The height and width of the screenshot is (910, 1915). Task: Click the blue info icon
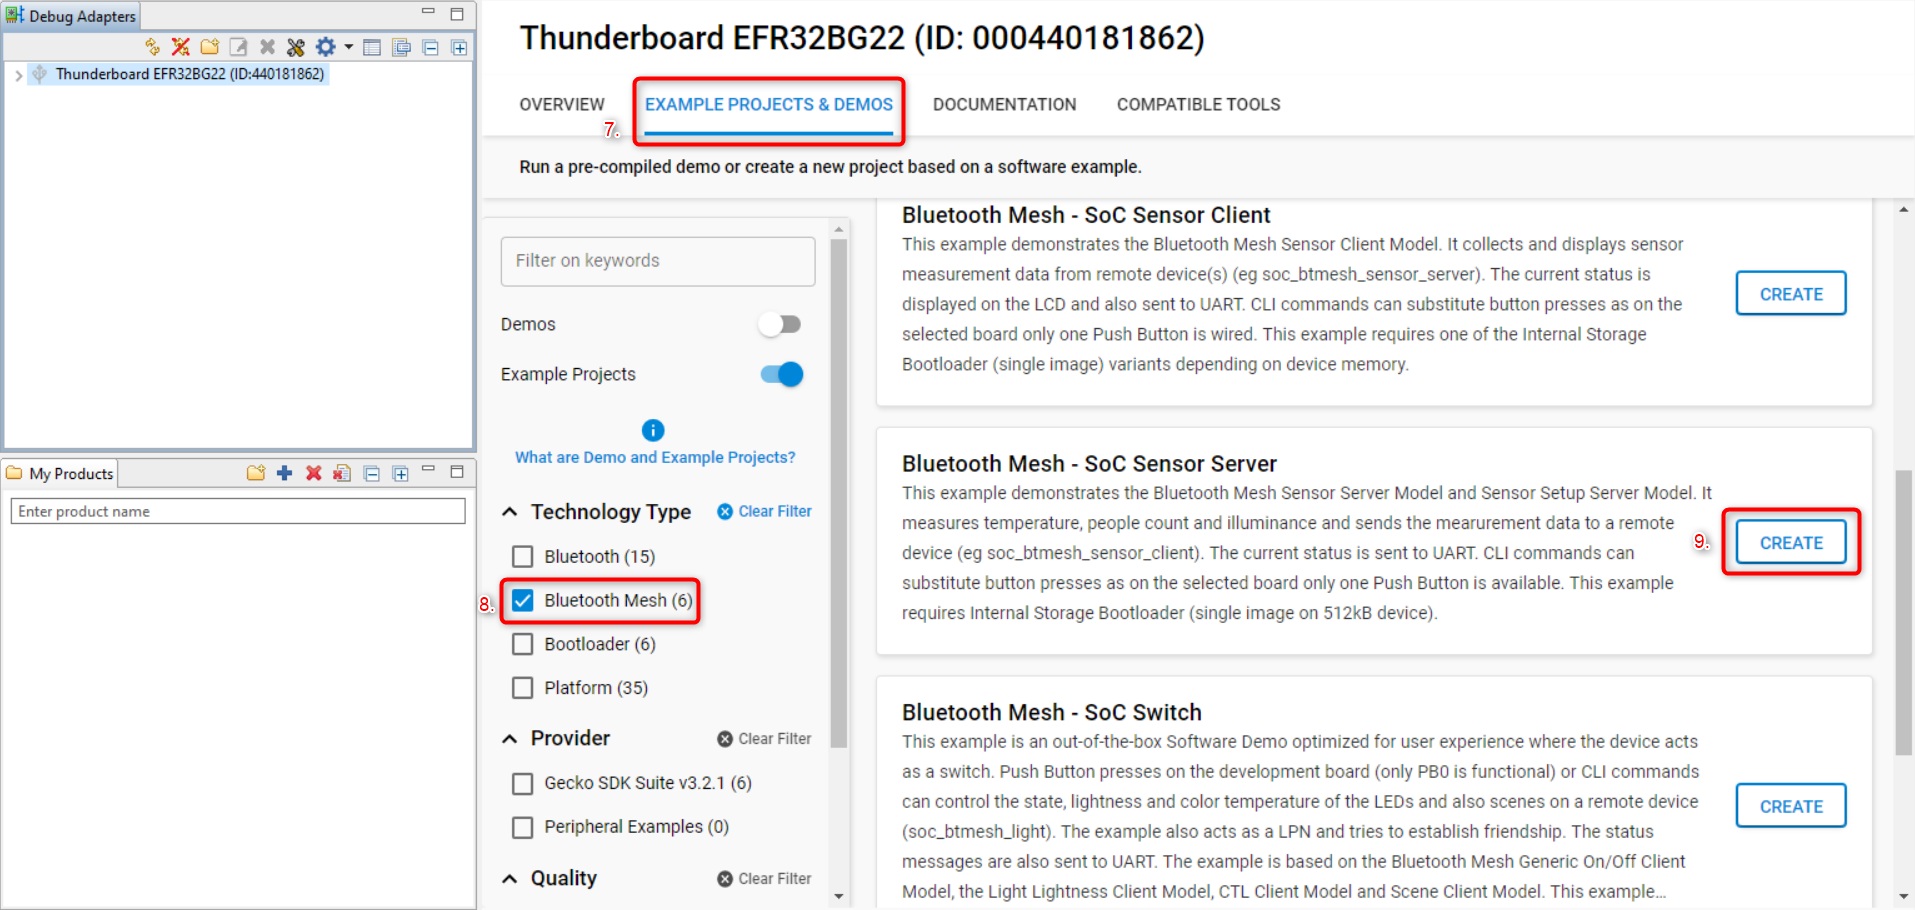pos(653,430)
